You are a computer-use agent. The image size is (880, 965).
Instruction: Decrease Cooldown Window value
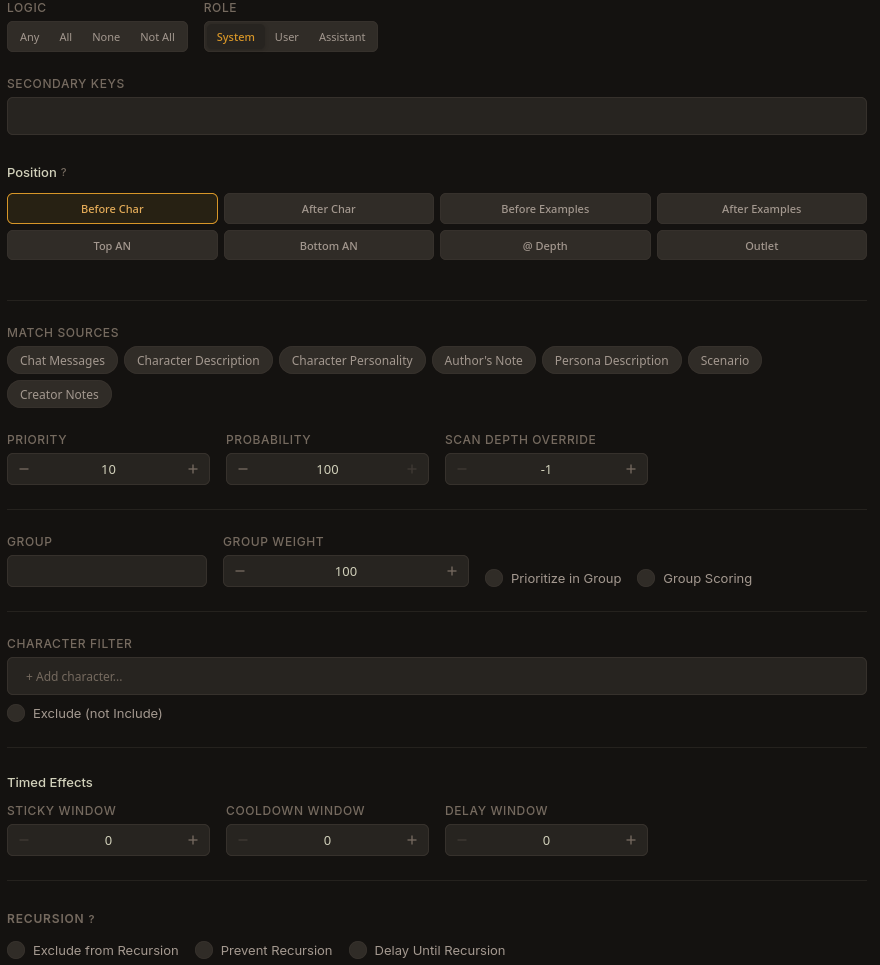tap(243, 840)
